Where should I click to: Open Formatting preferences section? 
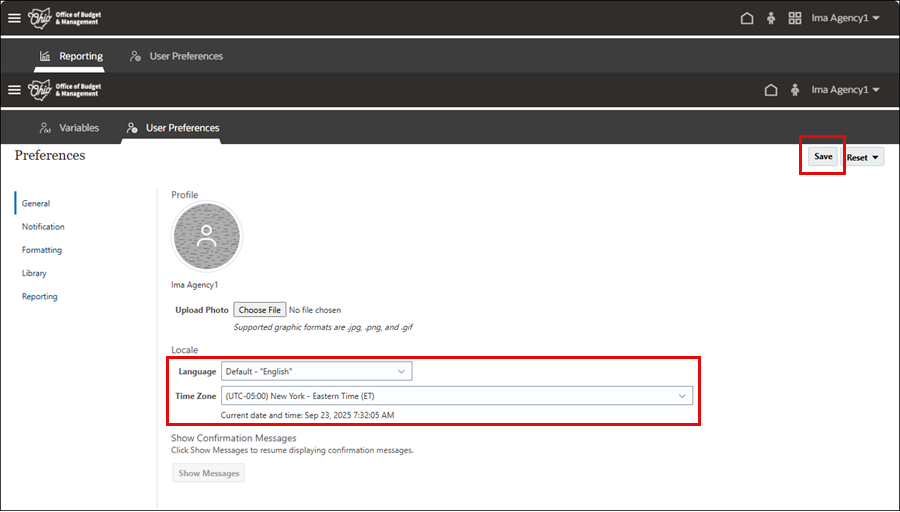point(42,250)
